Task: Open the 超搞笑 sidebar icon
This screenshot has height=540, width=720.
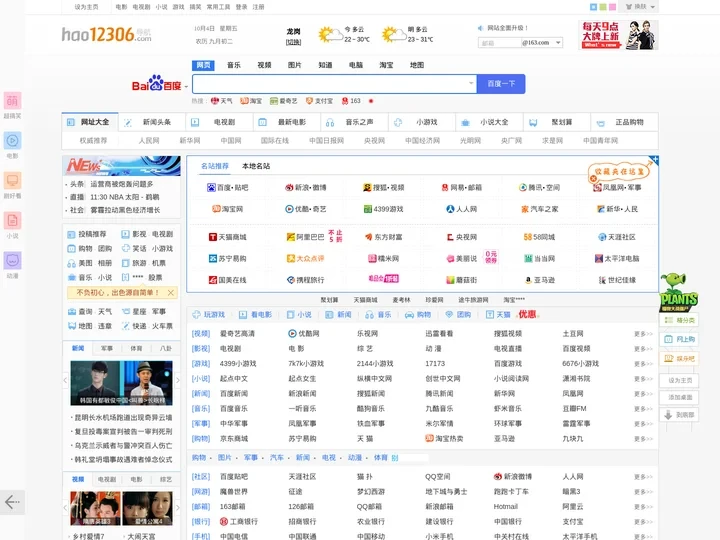Action: pyautogui.click(x=12, y=101)
